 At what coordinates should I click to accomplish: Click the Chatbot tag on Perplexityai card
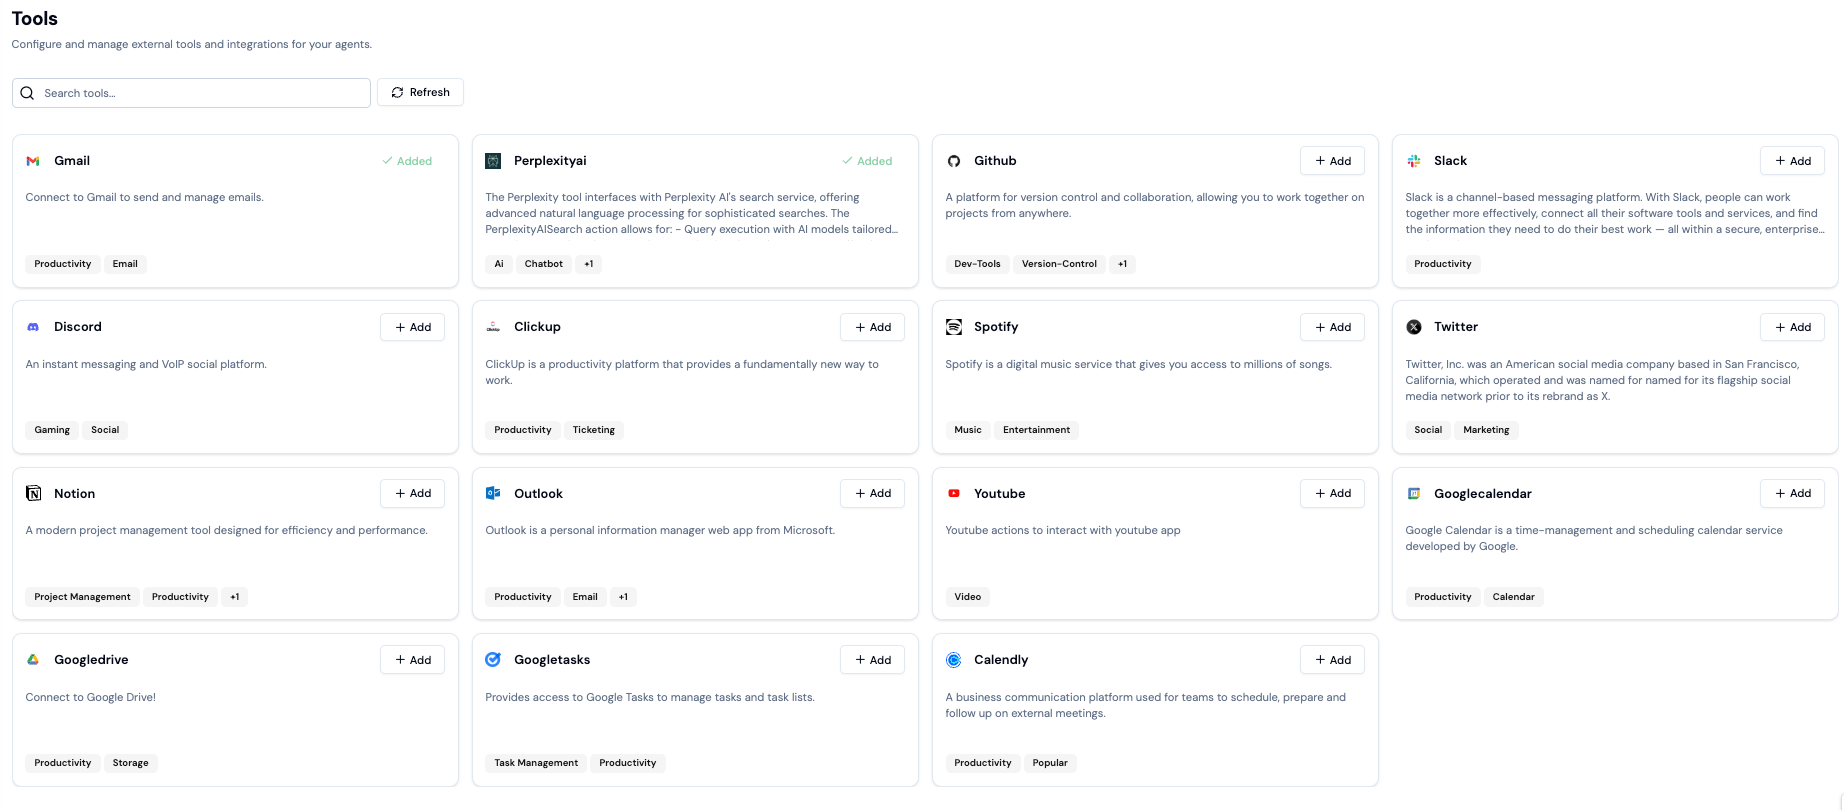(x=544, y=264)
